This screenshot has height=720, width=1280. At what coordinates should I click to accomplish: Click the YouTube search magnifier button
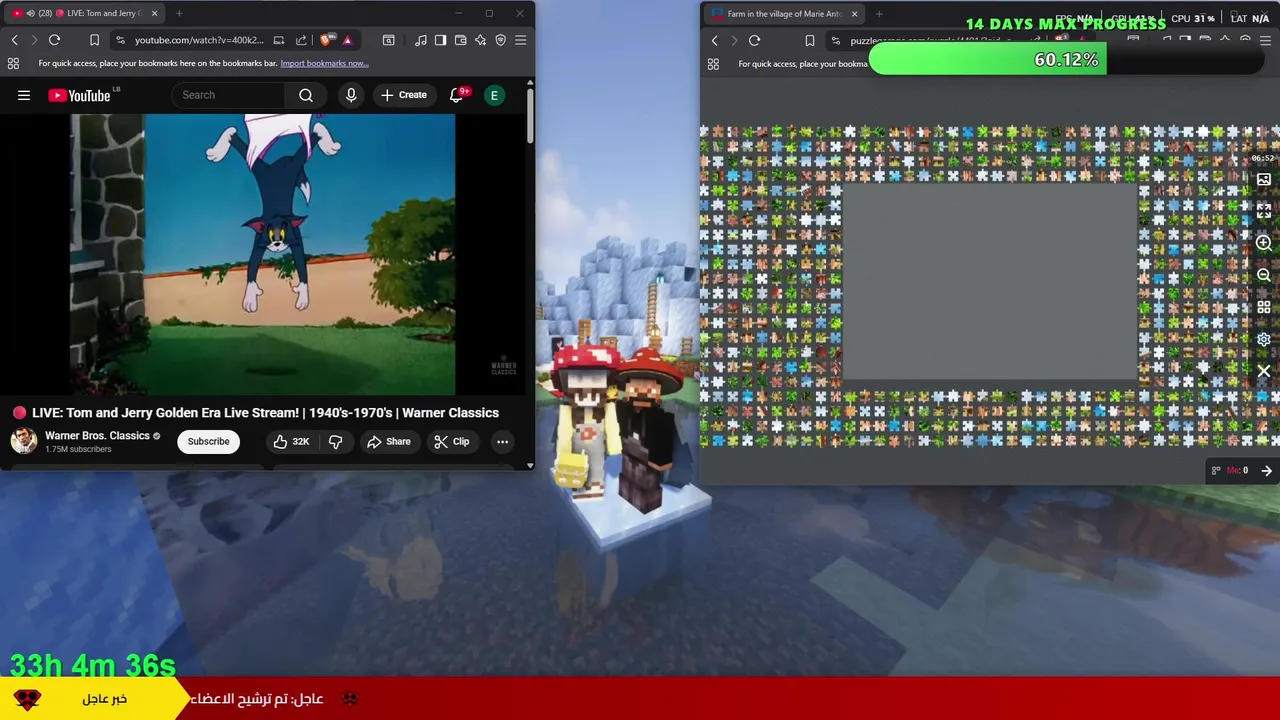(x=306, y=95)
